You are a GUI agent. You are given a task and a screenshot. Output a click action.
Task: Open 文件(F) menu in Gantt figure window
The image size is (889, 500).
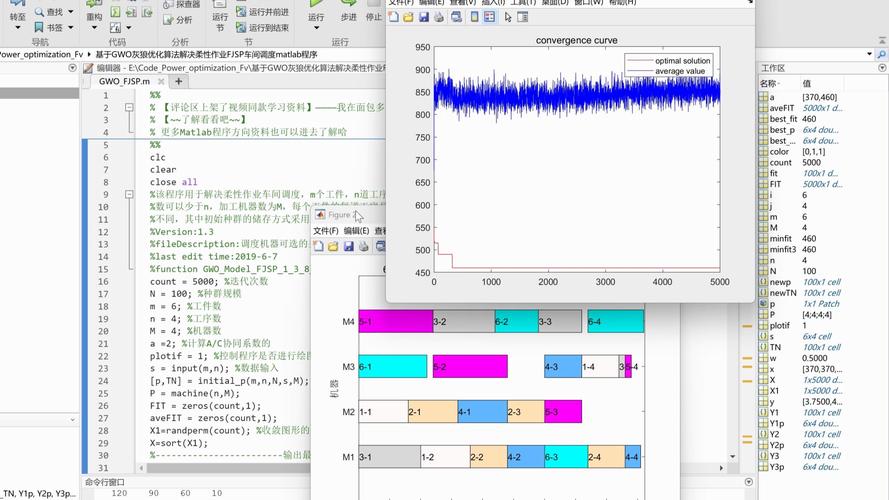[x=326, y=230]
